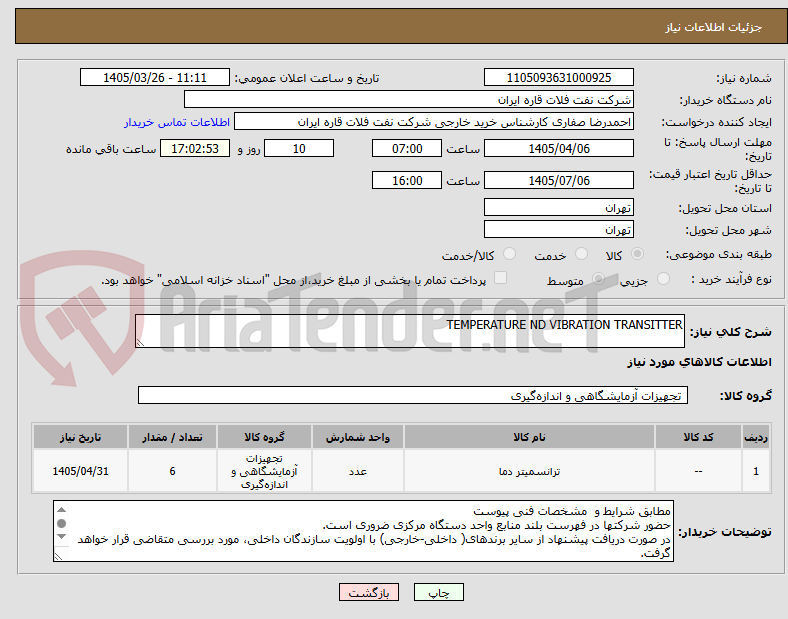Select the متوسط purchase type radio
This screenshot has height=619, width=788.
[598, 279]
